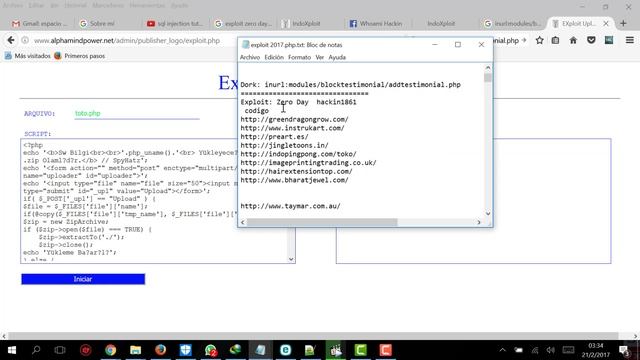
Task: Click the Notepad horizontal scrollbar thumb
Action: [x=322, y=222]
